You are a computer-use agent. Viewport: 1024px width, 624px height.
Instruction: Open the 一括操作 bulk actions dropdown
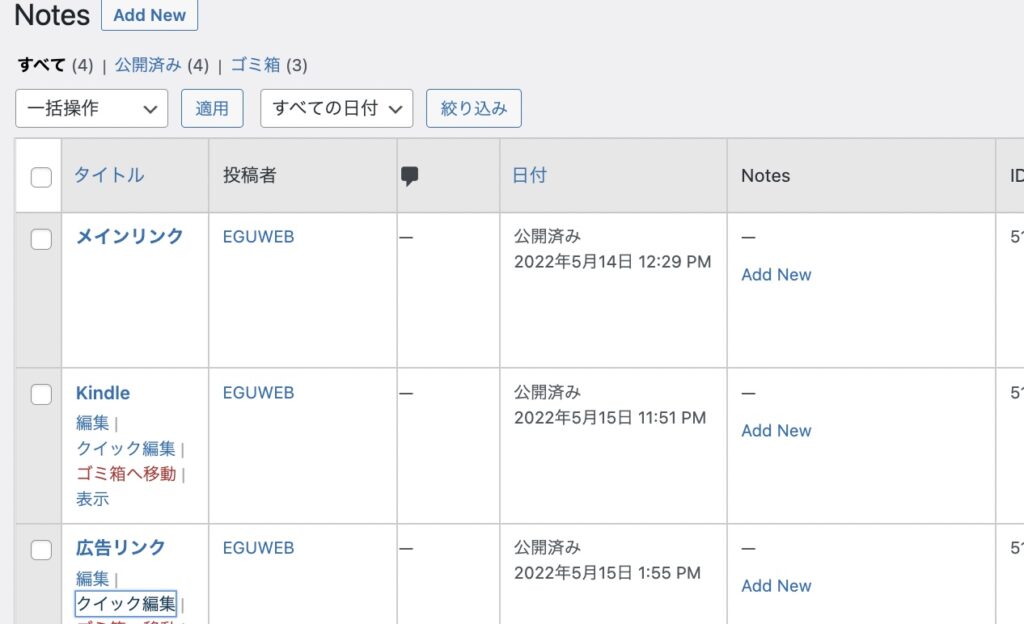91,108
